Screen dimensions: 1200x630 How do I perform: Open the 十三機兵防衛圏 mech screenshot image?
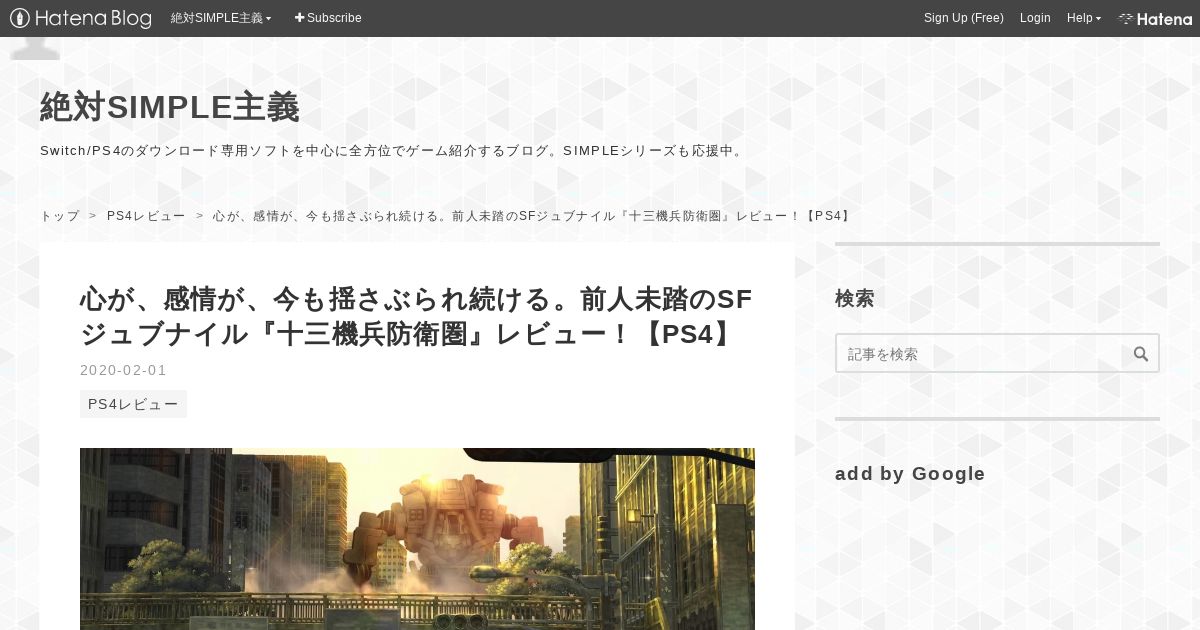pos(417,539)
